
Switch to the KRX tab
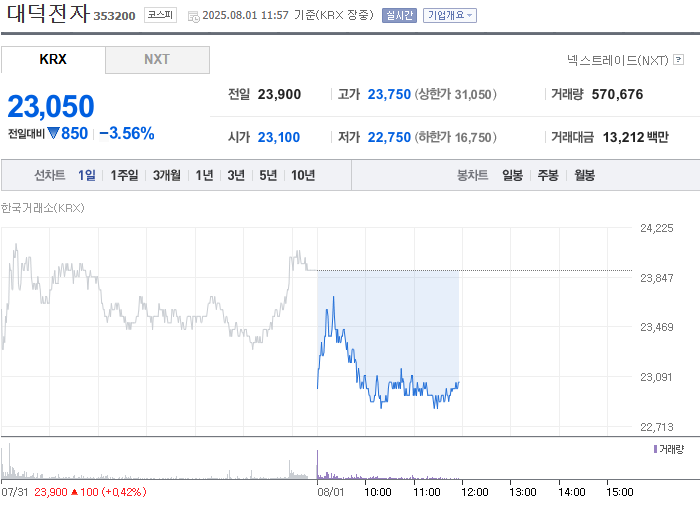[x=53, y=59]
